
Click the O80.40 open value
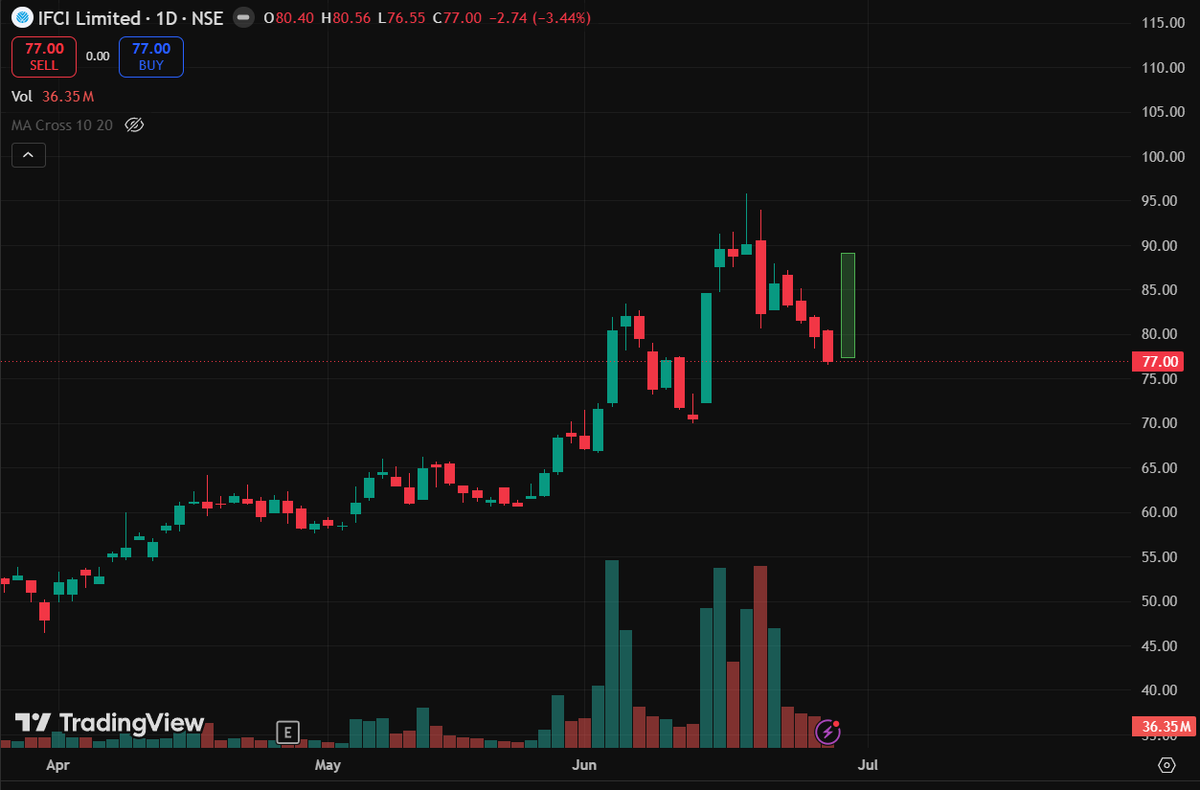coord(287,18)
